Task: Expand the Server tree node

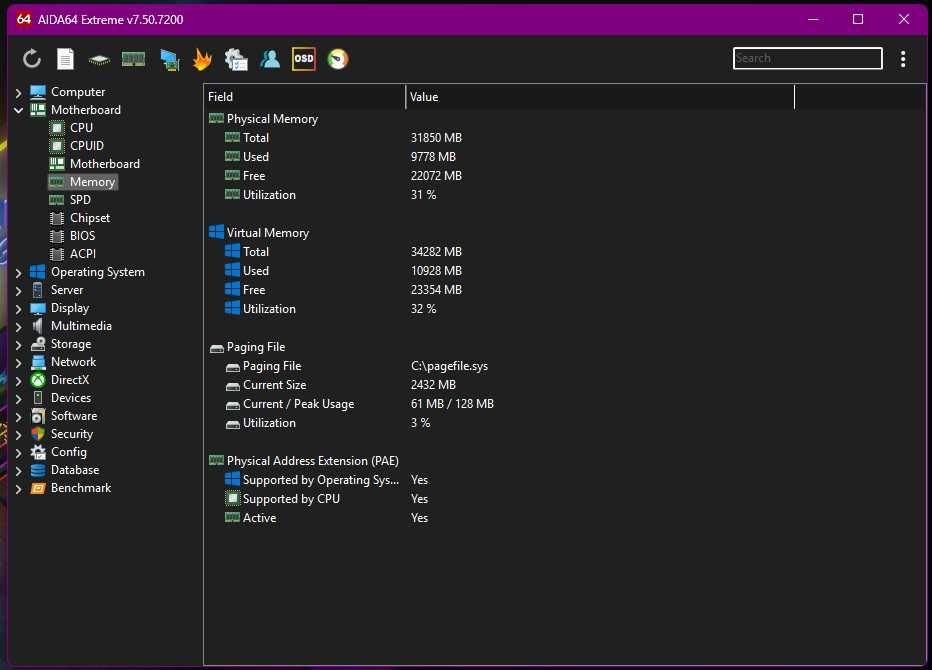Action: (x=18, y=291)
